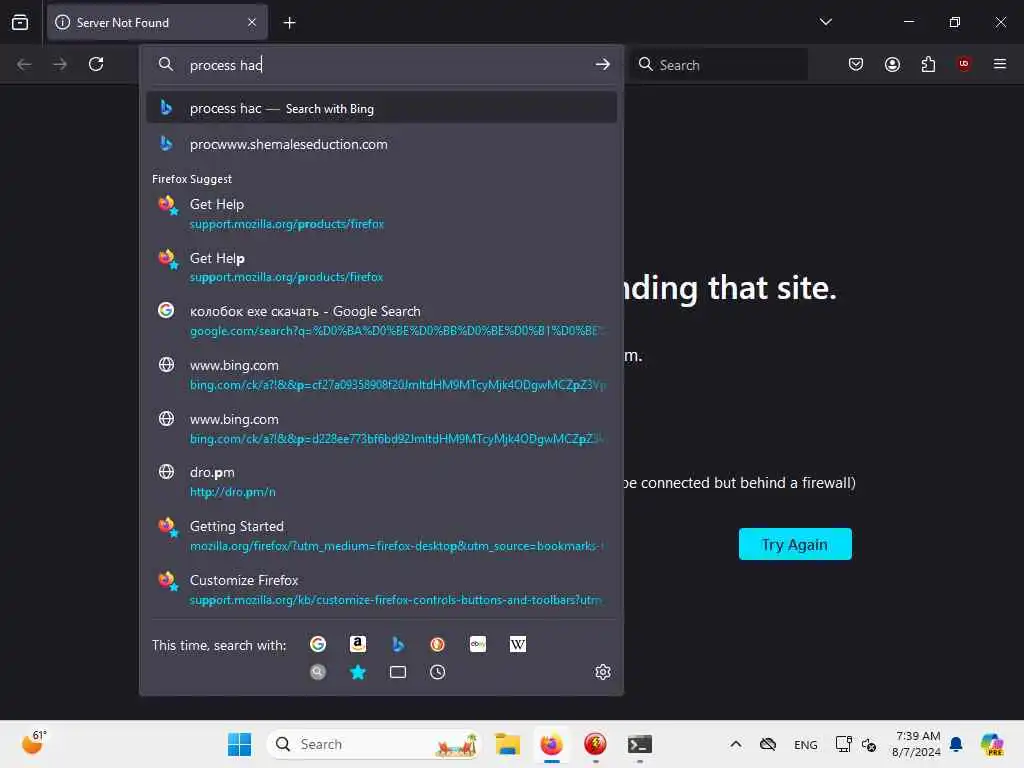Close the Server Not Found tab
This screenshot has width=1024, height=768.
point(252,22)
